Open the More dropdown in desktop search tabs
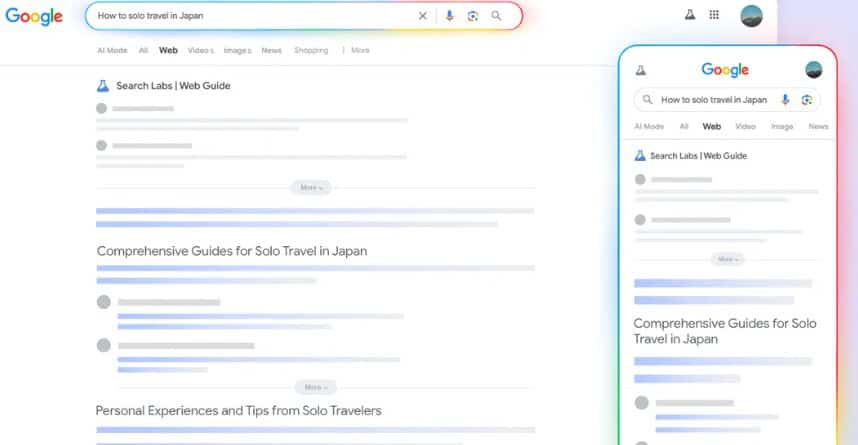The width and height of the screenshot is (858, 445). click(x=359, y=50)
